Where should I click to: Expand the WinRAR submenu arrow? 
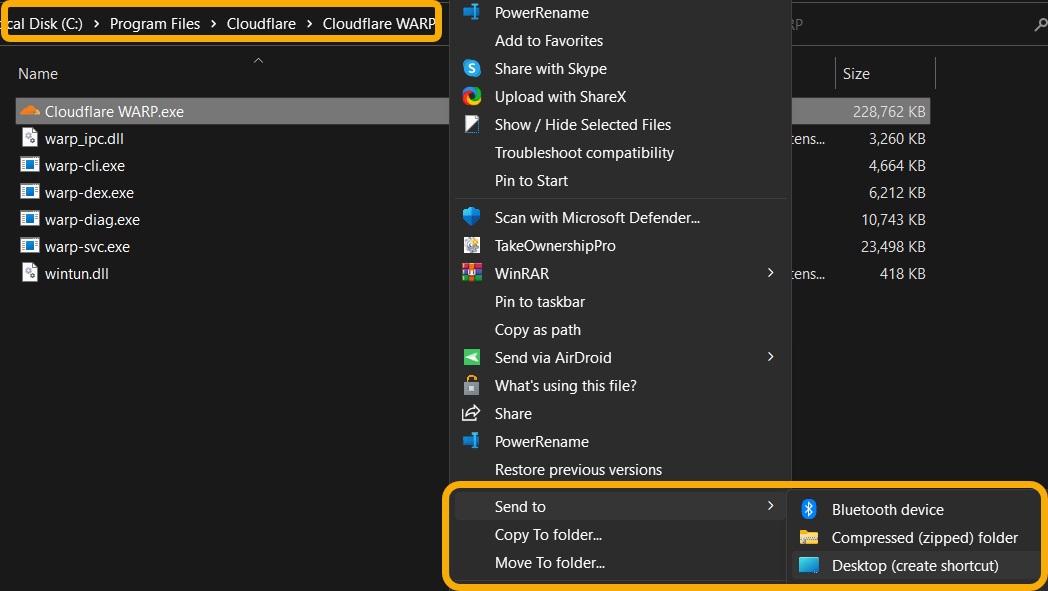point(770,273)
